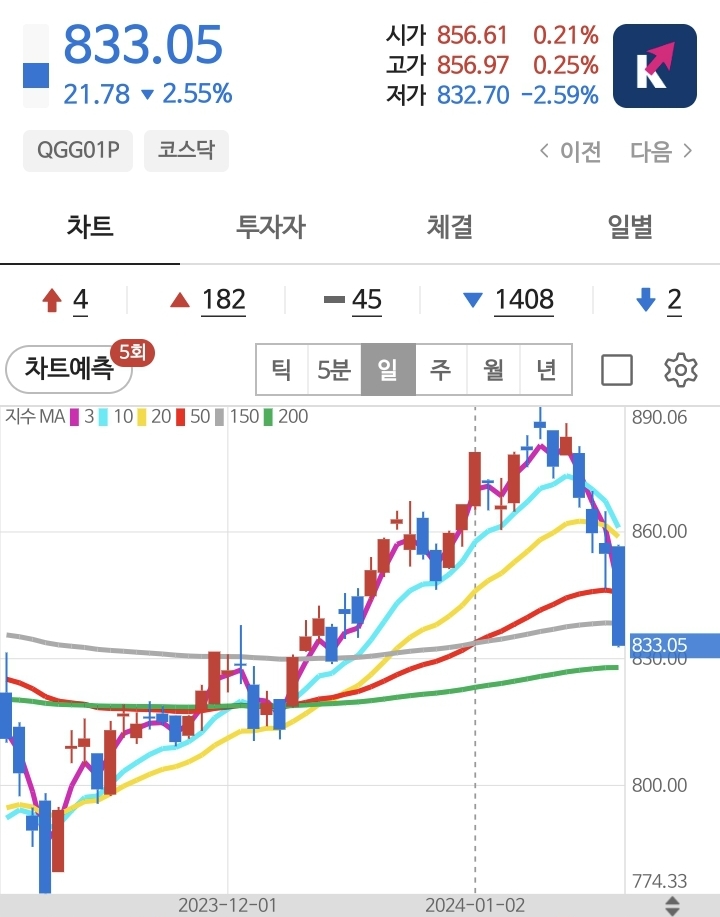Open the K app logo icon
The image size is (720, 917).
[654, 66]
